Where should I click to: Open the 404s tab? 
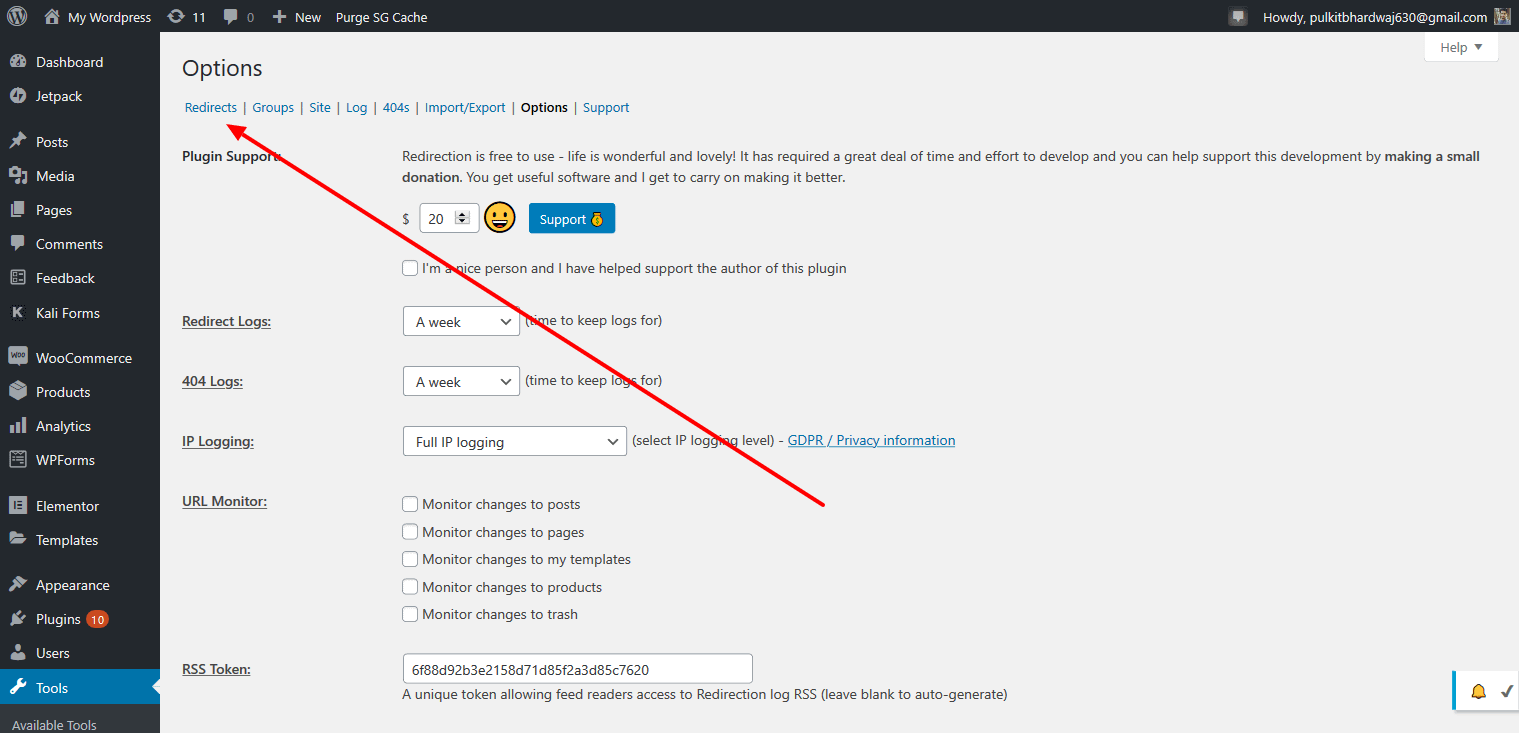[395, 107]
